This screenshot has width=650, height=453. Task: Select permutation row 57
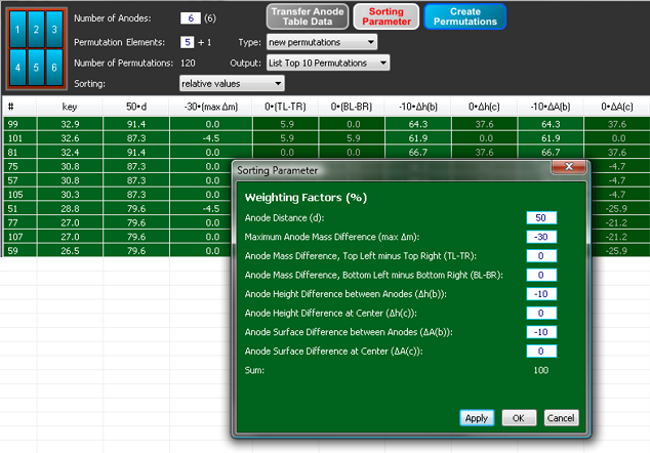pyautogui.click(x=117, y=180)
